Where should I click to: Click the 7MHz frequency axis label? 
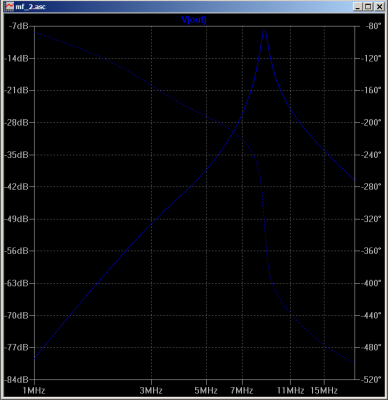pos(242,391)
